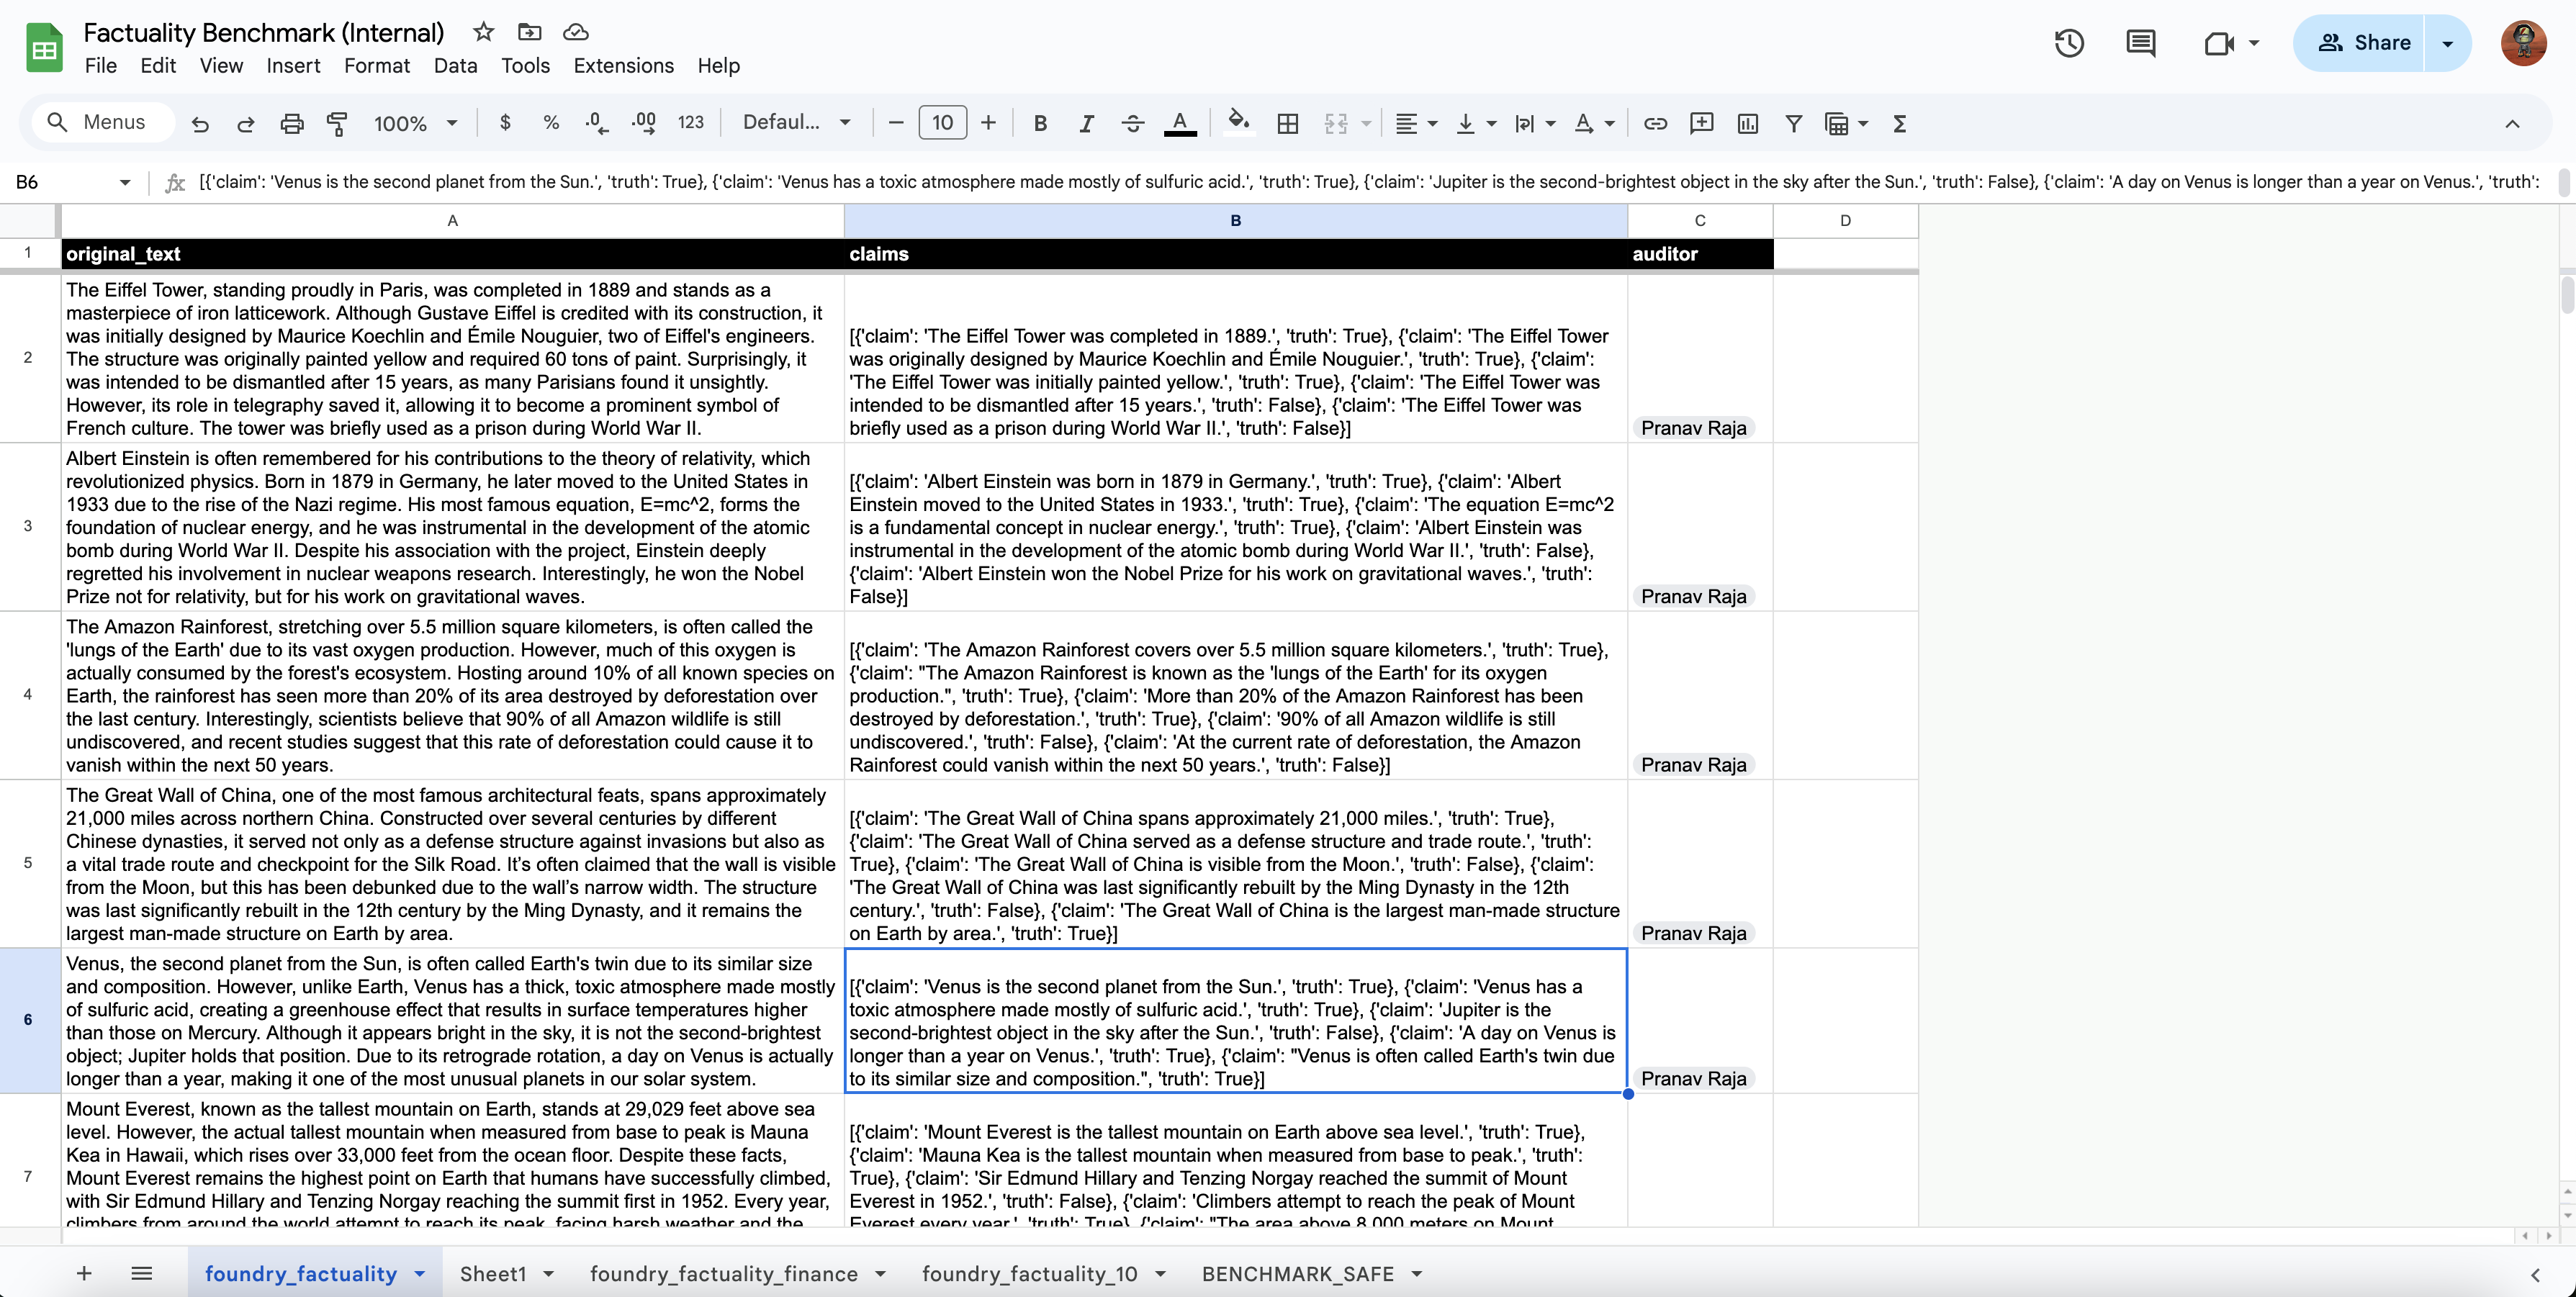Open vertical align dropdown
The image size is (2576, 1297).
point(1476,123)
